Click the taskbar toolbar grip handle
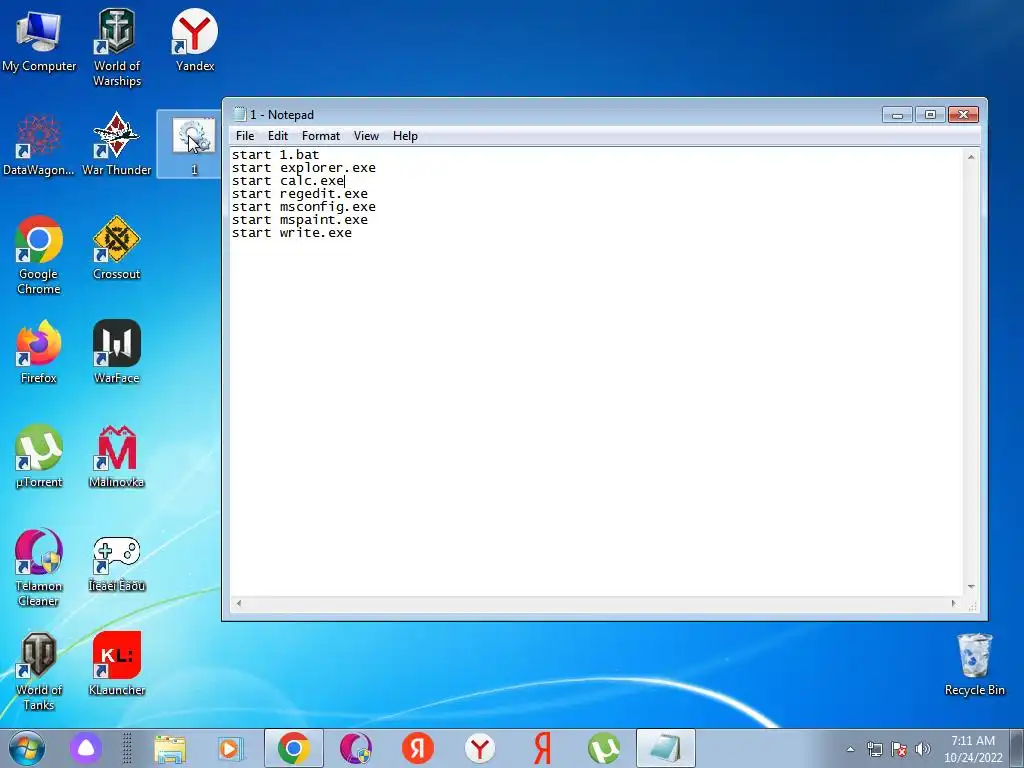Viewport: 1024px width, 768px height. (x=127, y=748)
